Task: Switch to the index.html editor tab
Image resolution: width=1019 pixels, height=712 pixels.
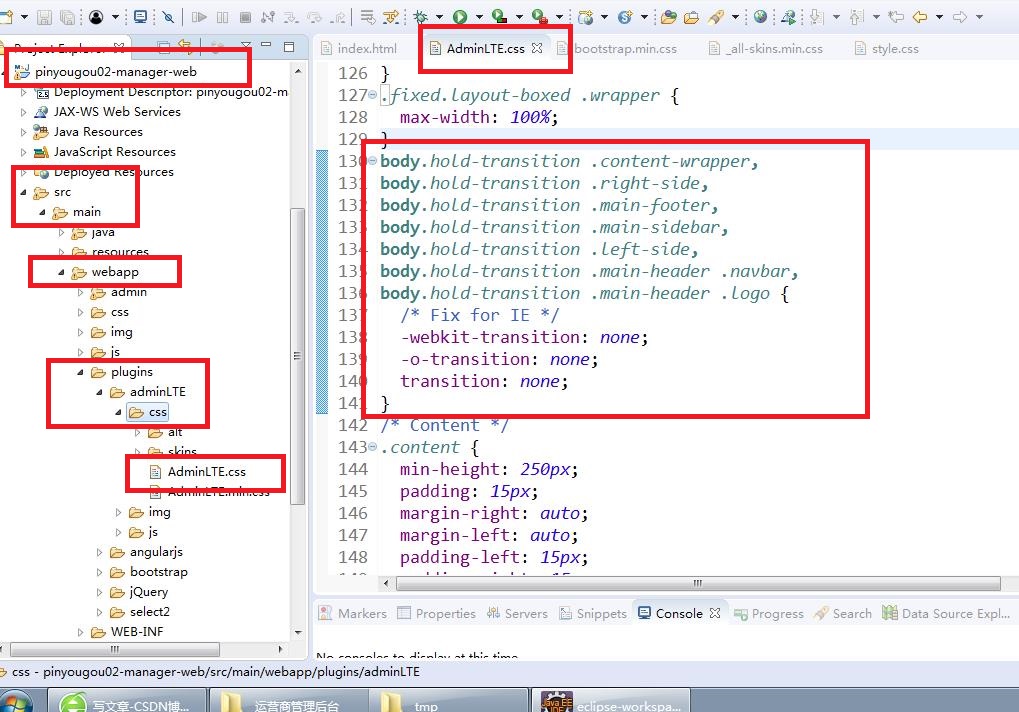Action: click(x=359, y=48)
